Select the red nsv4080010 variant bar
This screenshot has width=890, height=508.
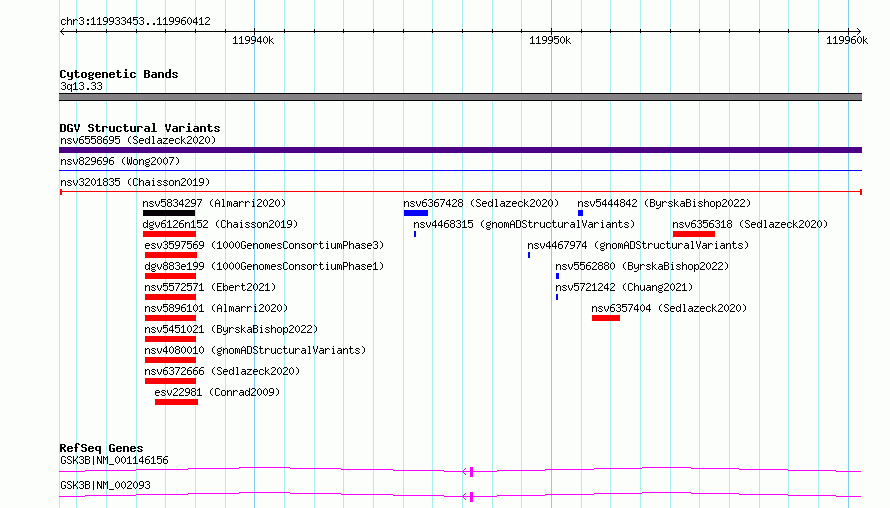[170, 360]
